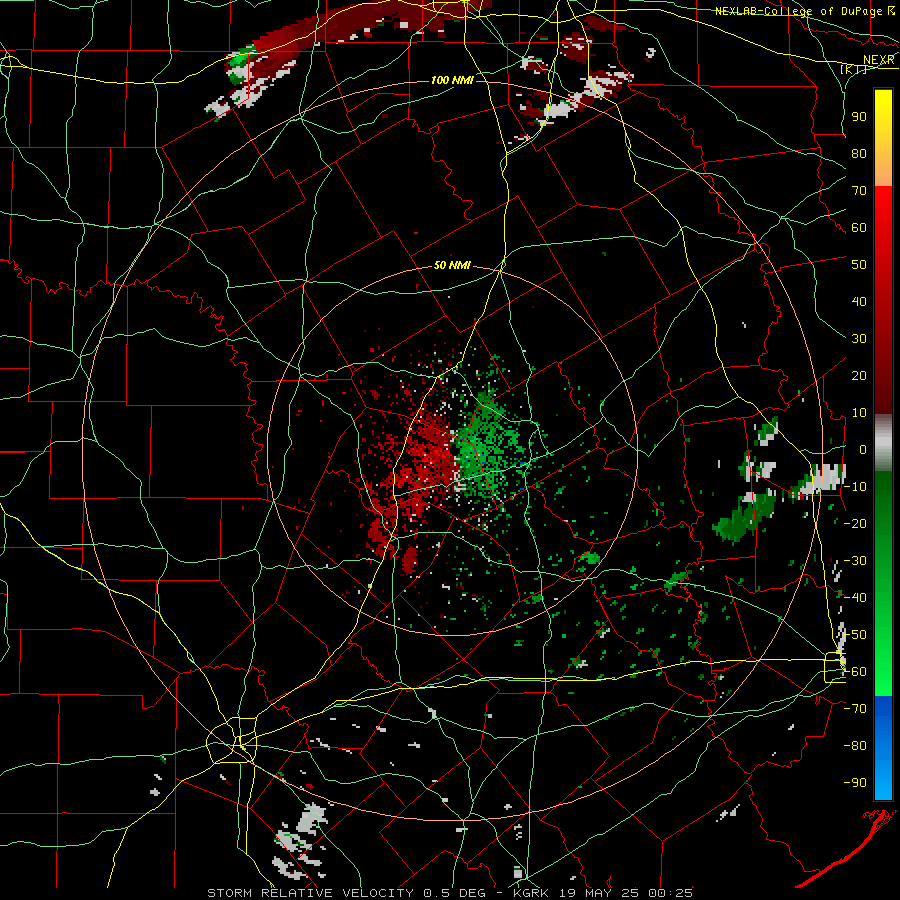Click the 60 value on the velocity scale

point(859,227)
